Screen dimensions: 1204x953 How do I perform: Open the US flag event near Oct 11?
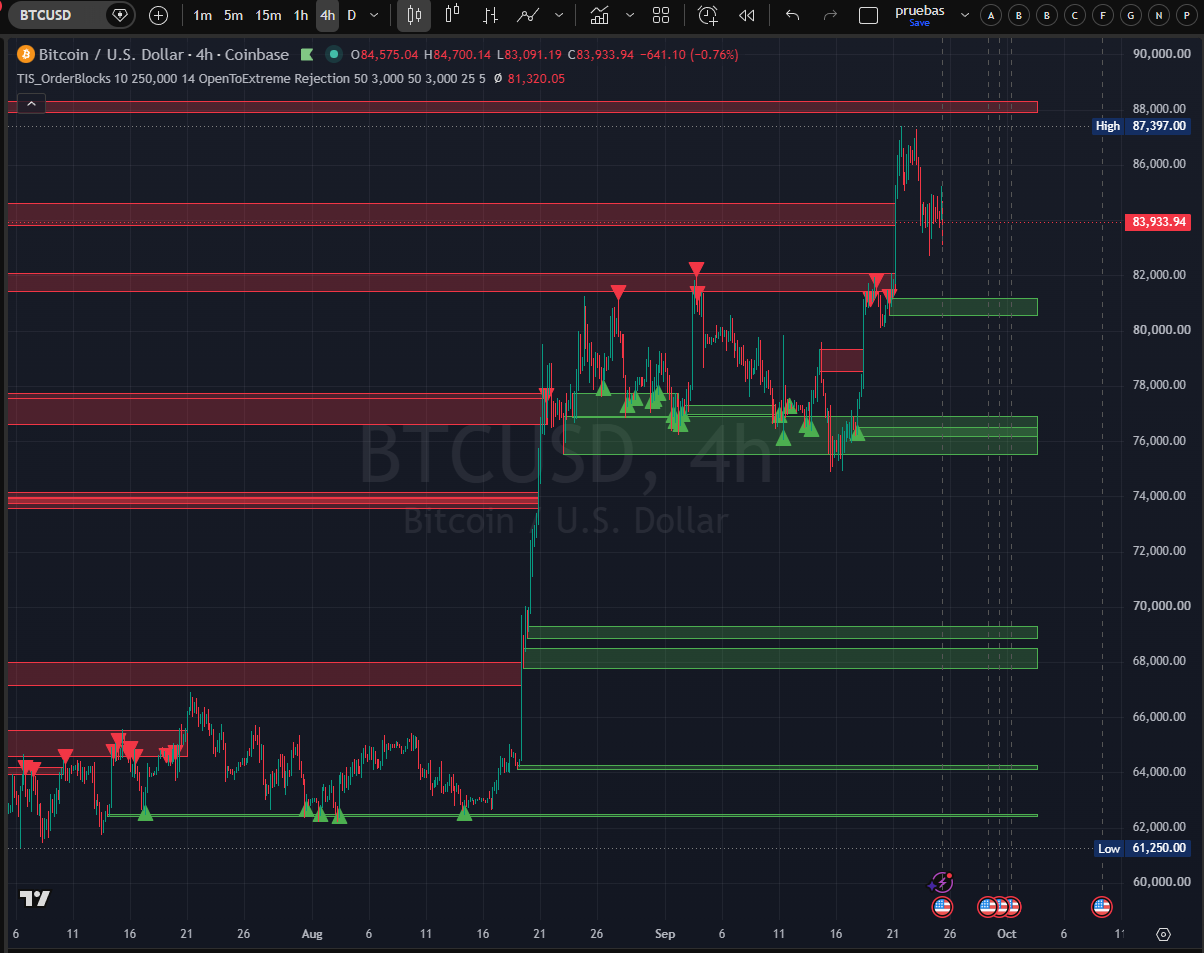[1102, 907]
